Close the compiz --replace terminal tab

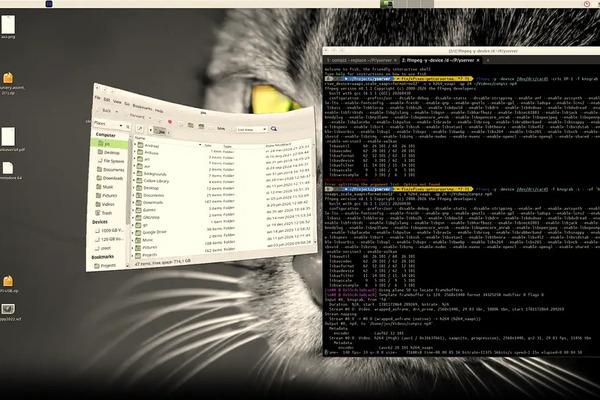point(395,60)
